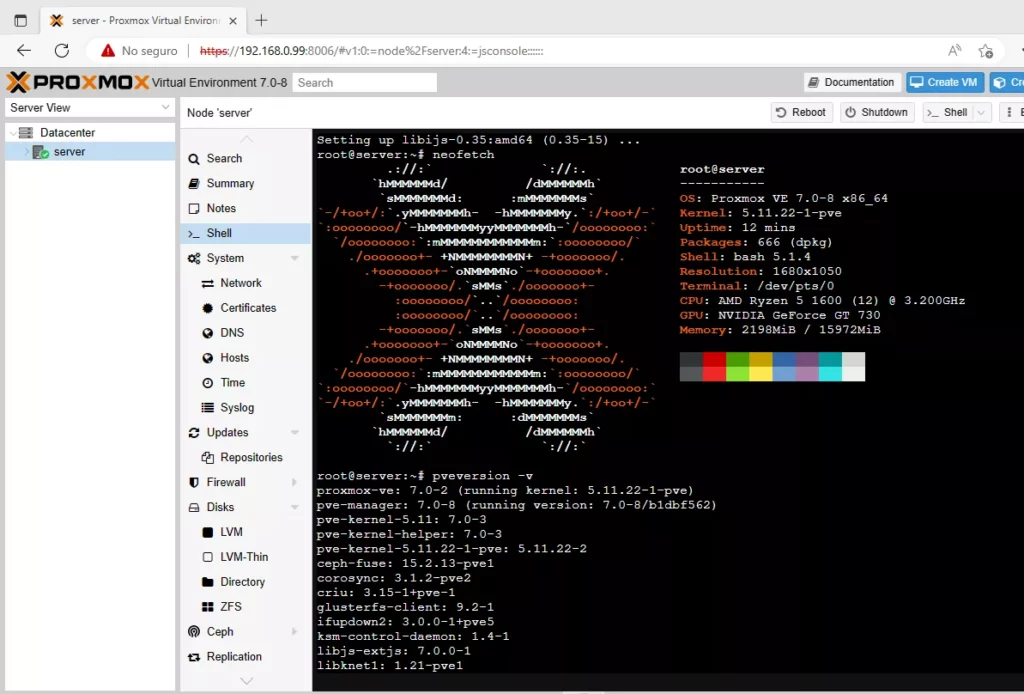Select the LVM-Thin disks entry

coord(243,557)
